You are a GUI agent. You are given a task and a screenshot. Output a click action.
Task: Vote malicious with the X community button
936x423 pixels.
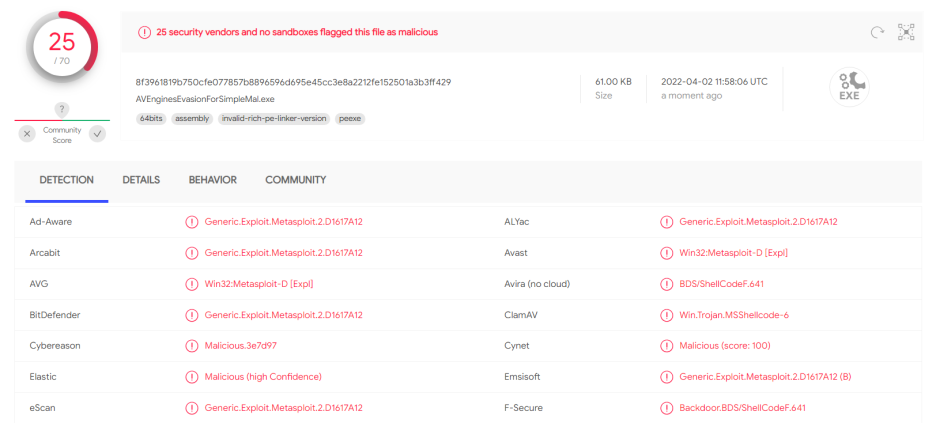[27, 134]
